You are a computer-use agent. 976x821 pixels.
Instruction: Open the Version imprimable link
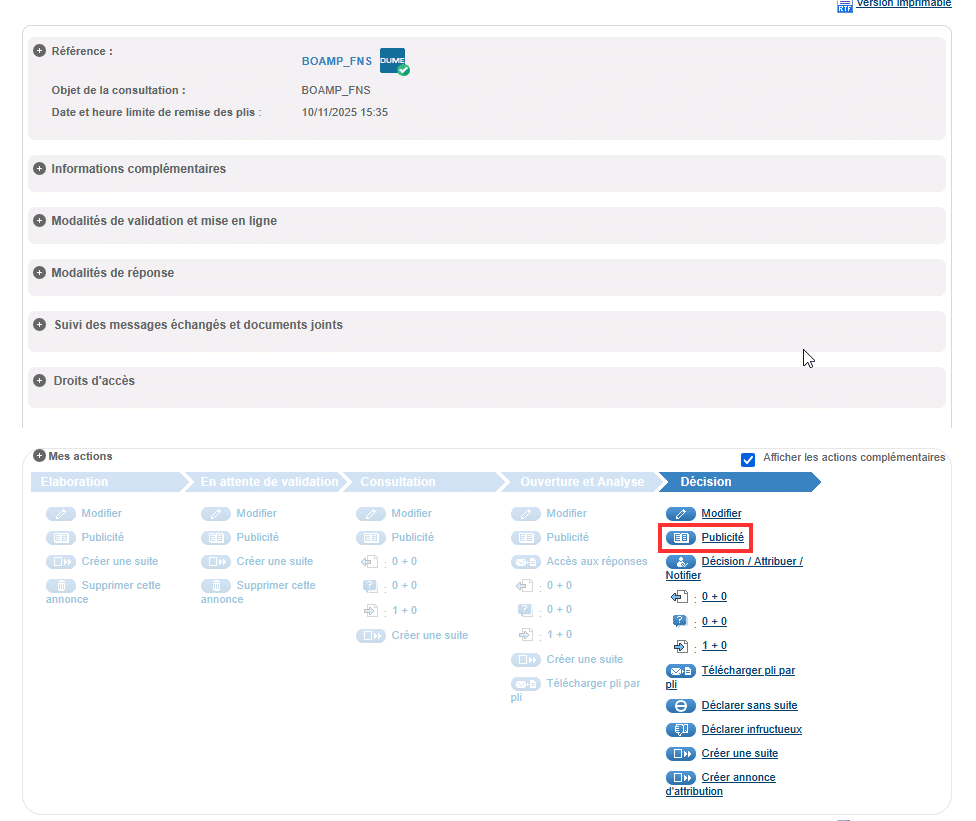[x=903, y=4]
